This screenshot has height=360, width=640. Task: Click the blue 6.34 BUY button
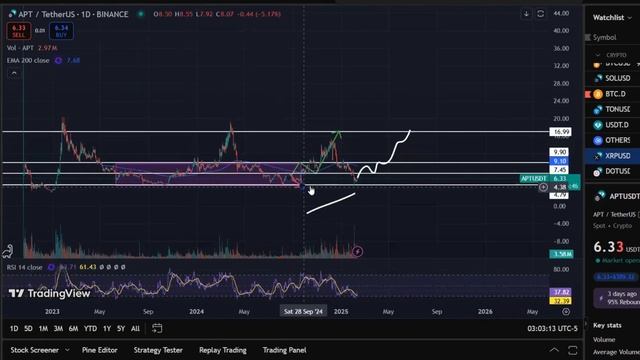tap(61, 31)
